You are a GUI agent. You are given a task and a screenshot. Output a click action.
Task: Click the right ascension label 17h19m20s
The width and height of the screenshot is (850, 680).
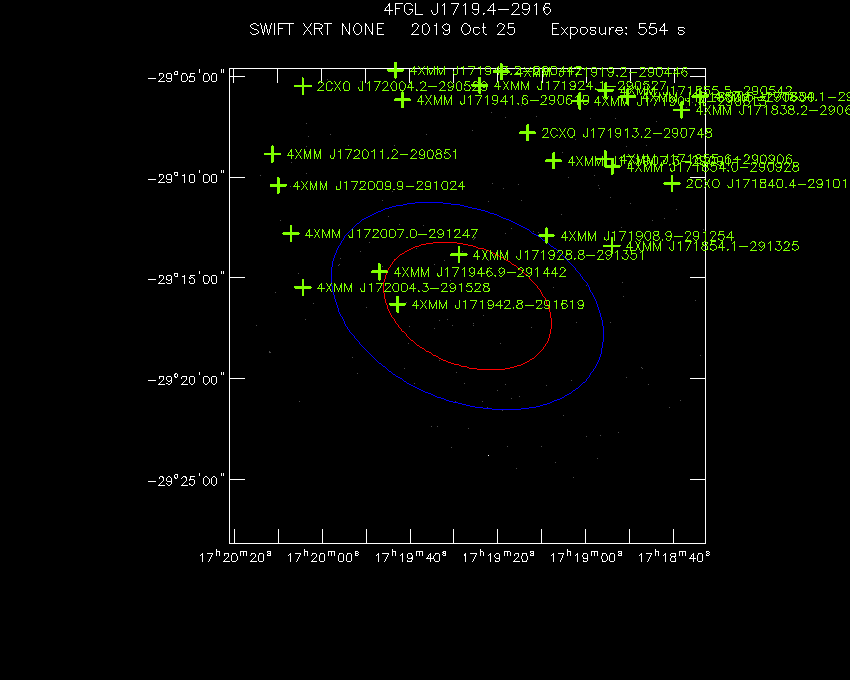[498, 557]
